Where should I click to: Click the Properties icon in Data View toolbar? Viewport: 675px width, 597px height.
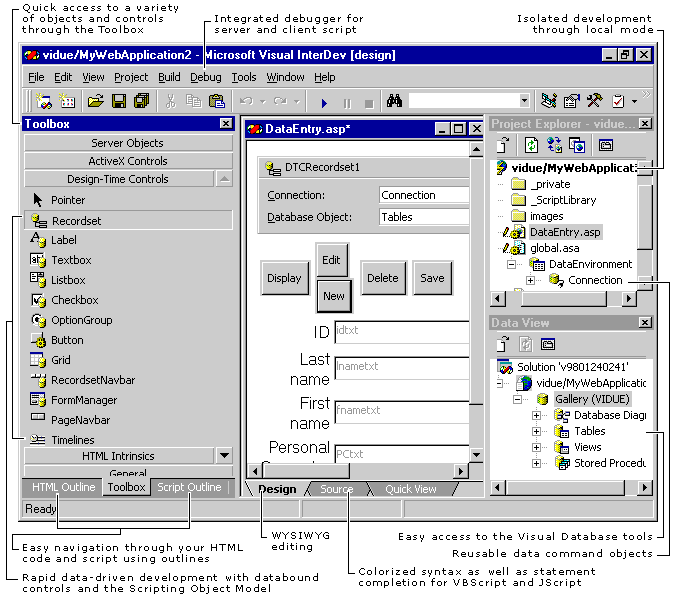coord(548,344)
